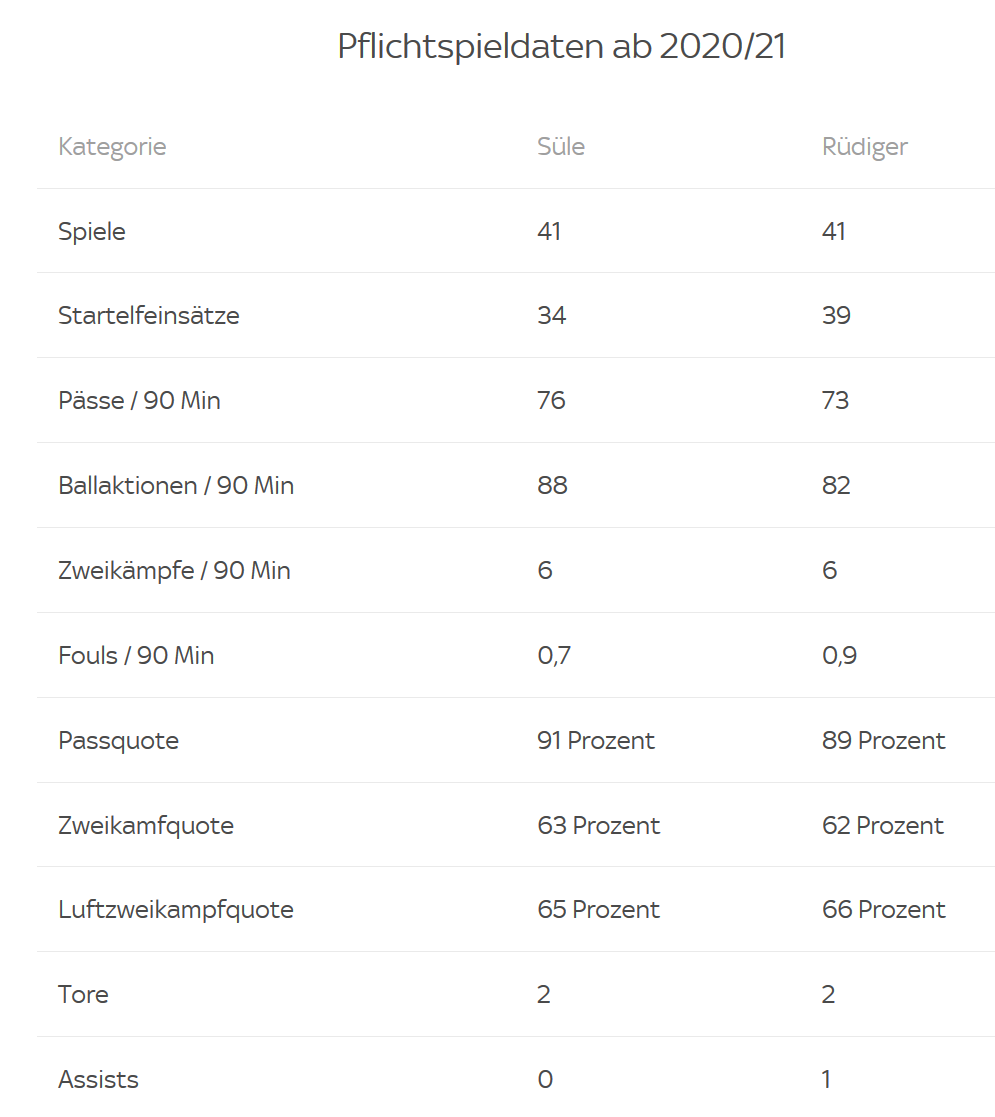995x1117 pixels.
Task: Click Rüdiger's 89 Prozent Passquote value
Action: 883,741
